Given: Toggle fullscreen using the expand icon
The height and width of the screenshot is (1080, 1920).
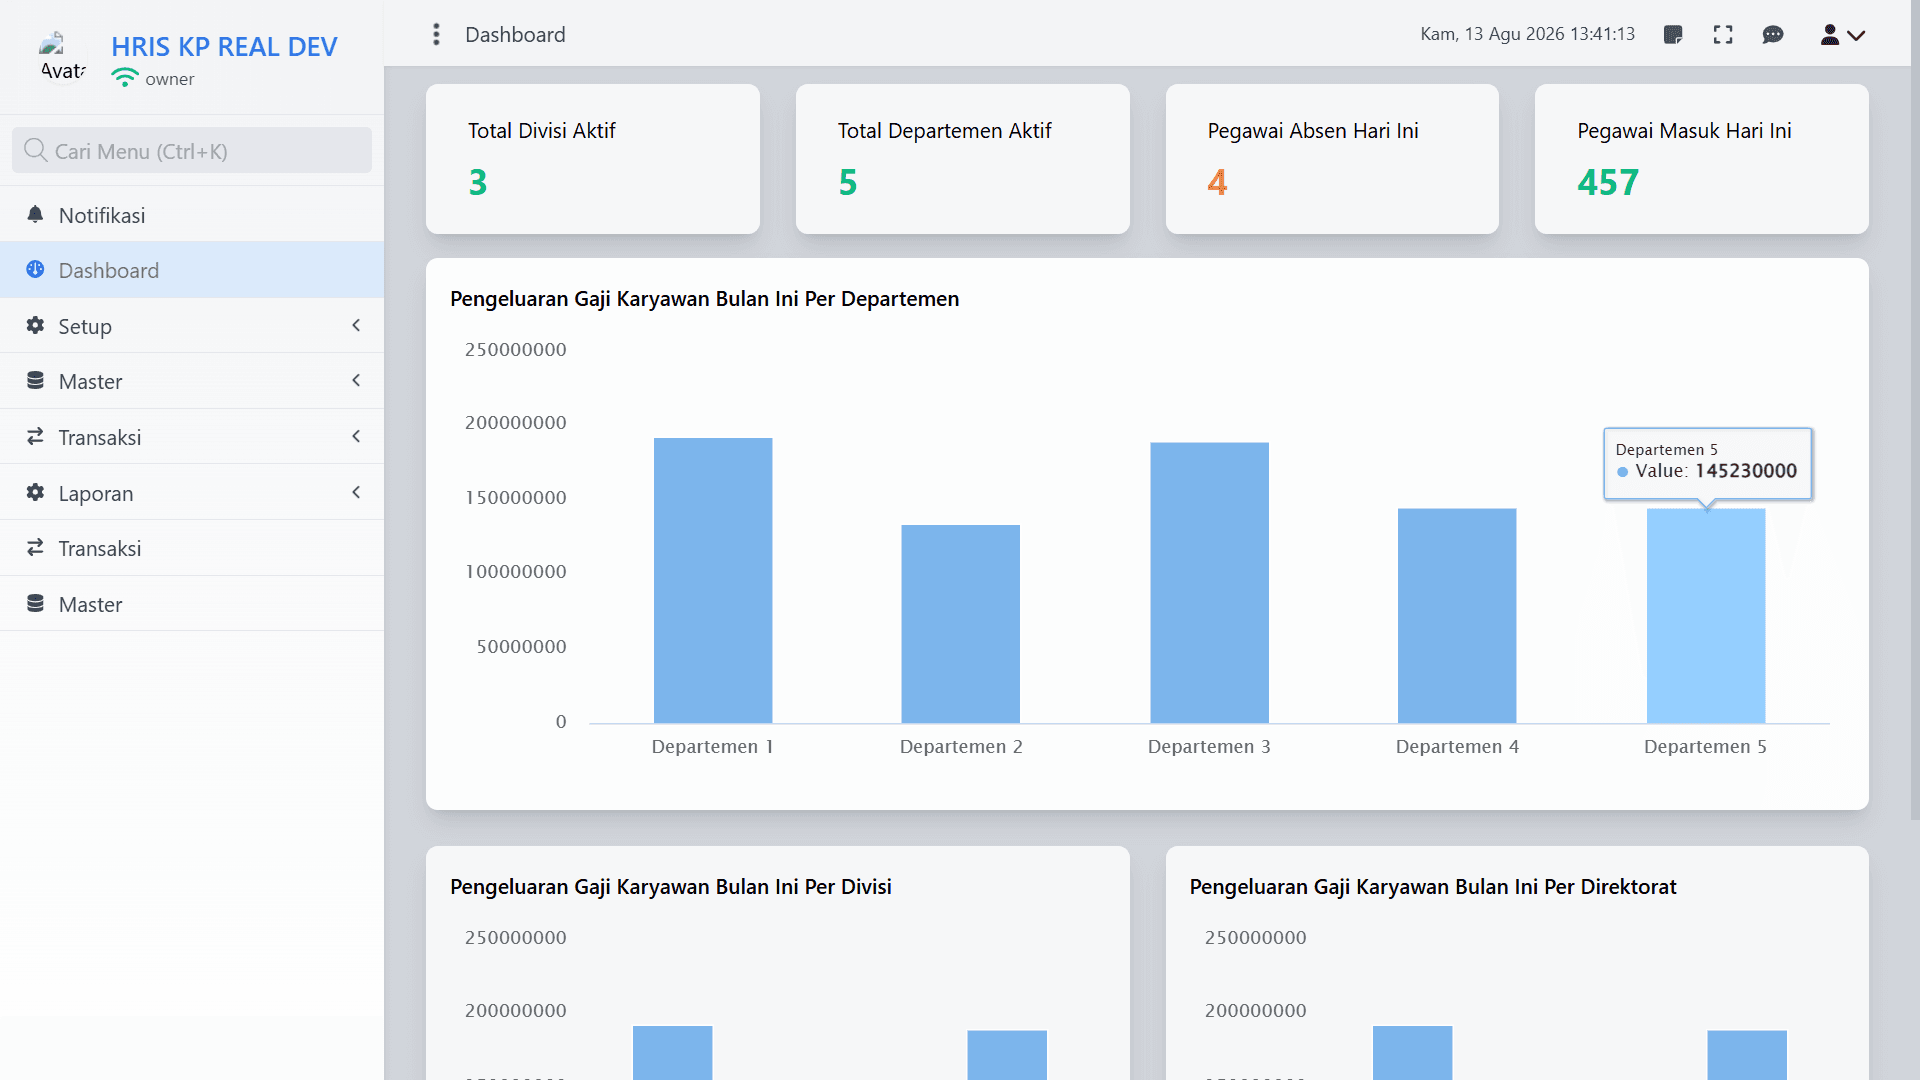Looking at the screenshot, I should (x=1723, y=34).
